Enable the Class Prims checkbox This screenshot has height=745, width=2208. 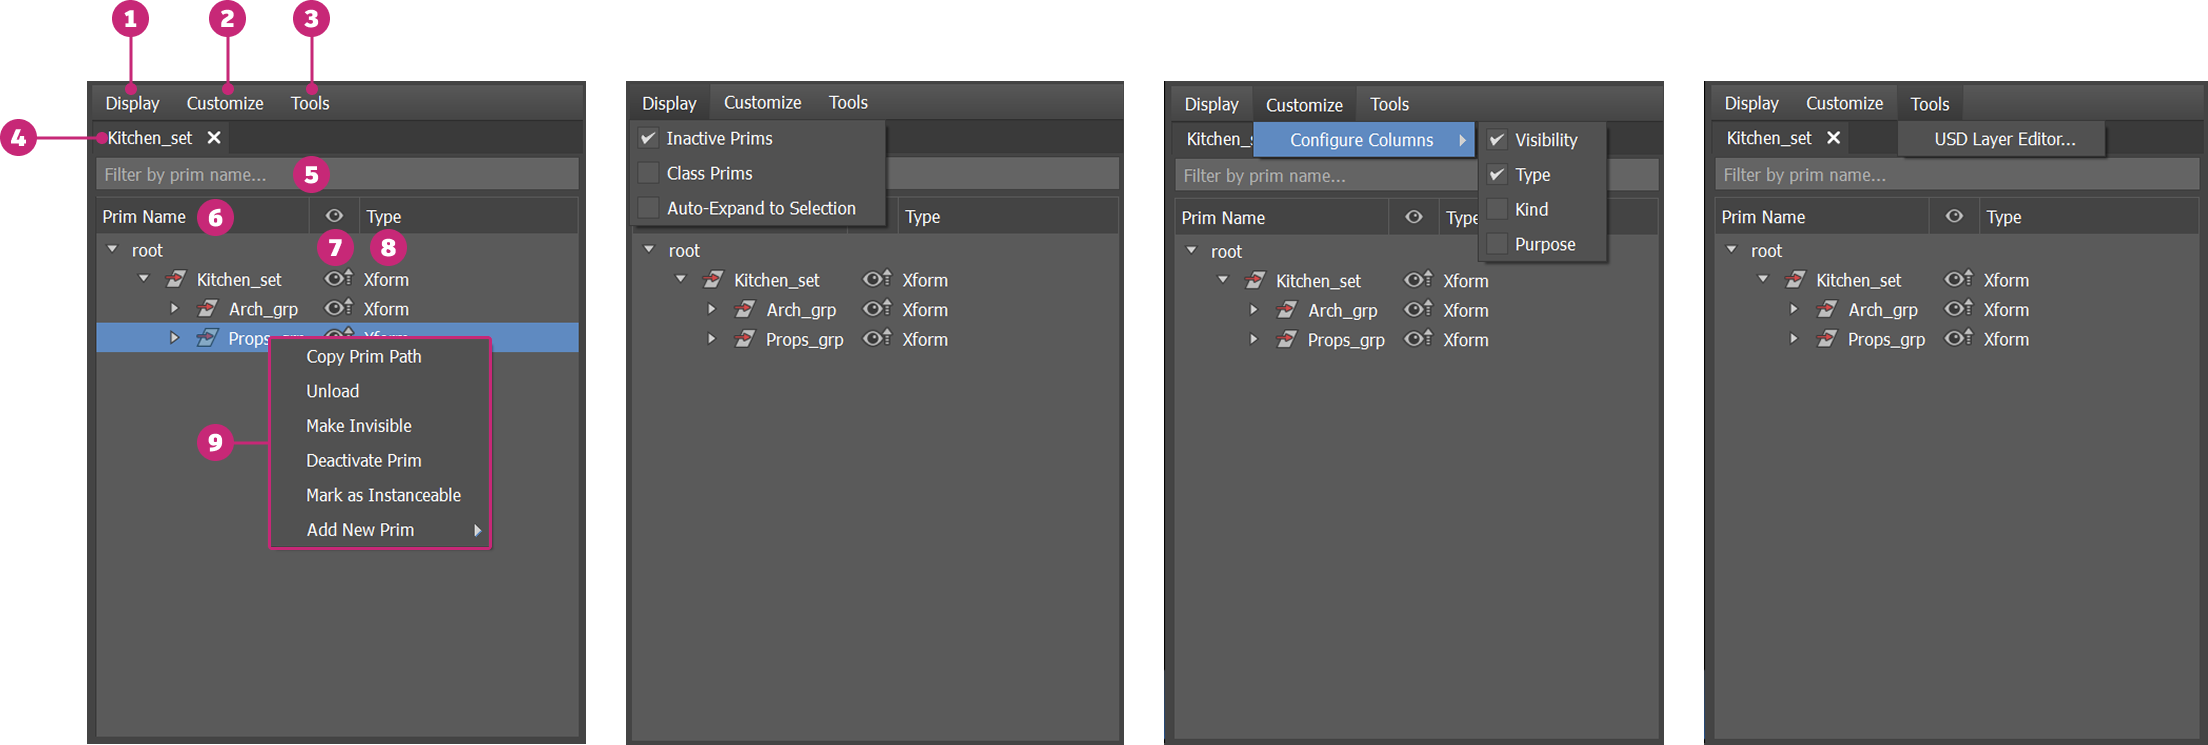648,173
